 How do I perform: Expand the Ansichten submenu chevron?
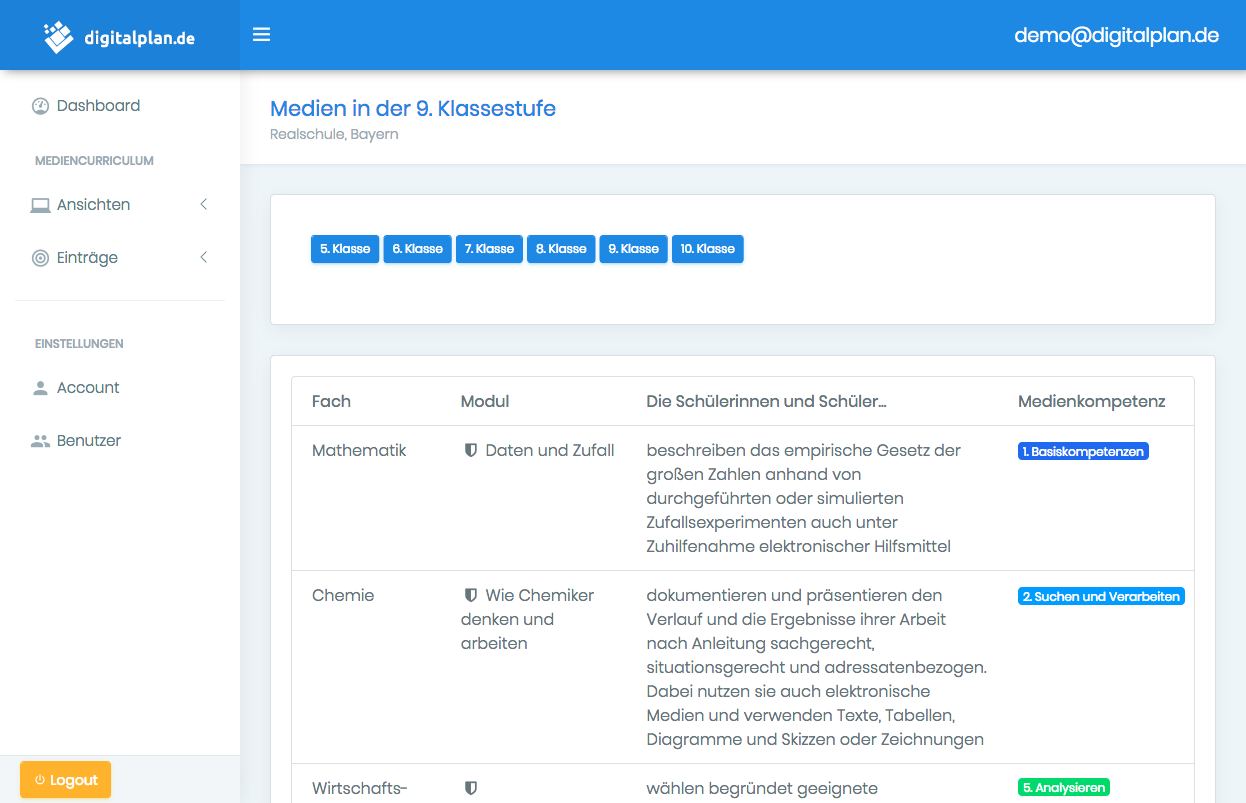click(204, 205)
